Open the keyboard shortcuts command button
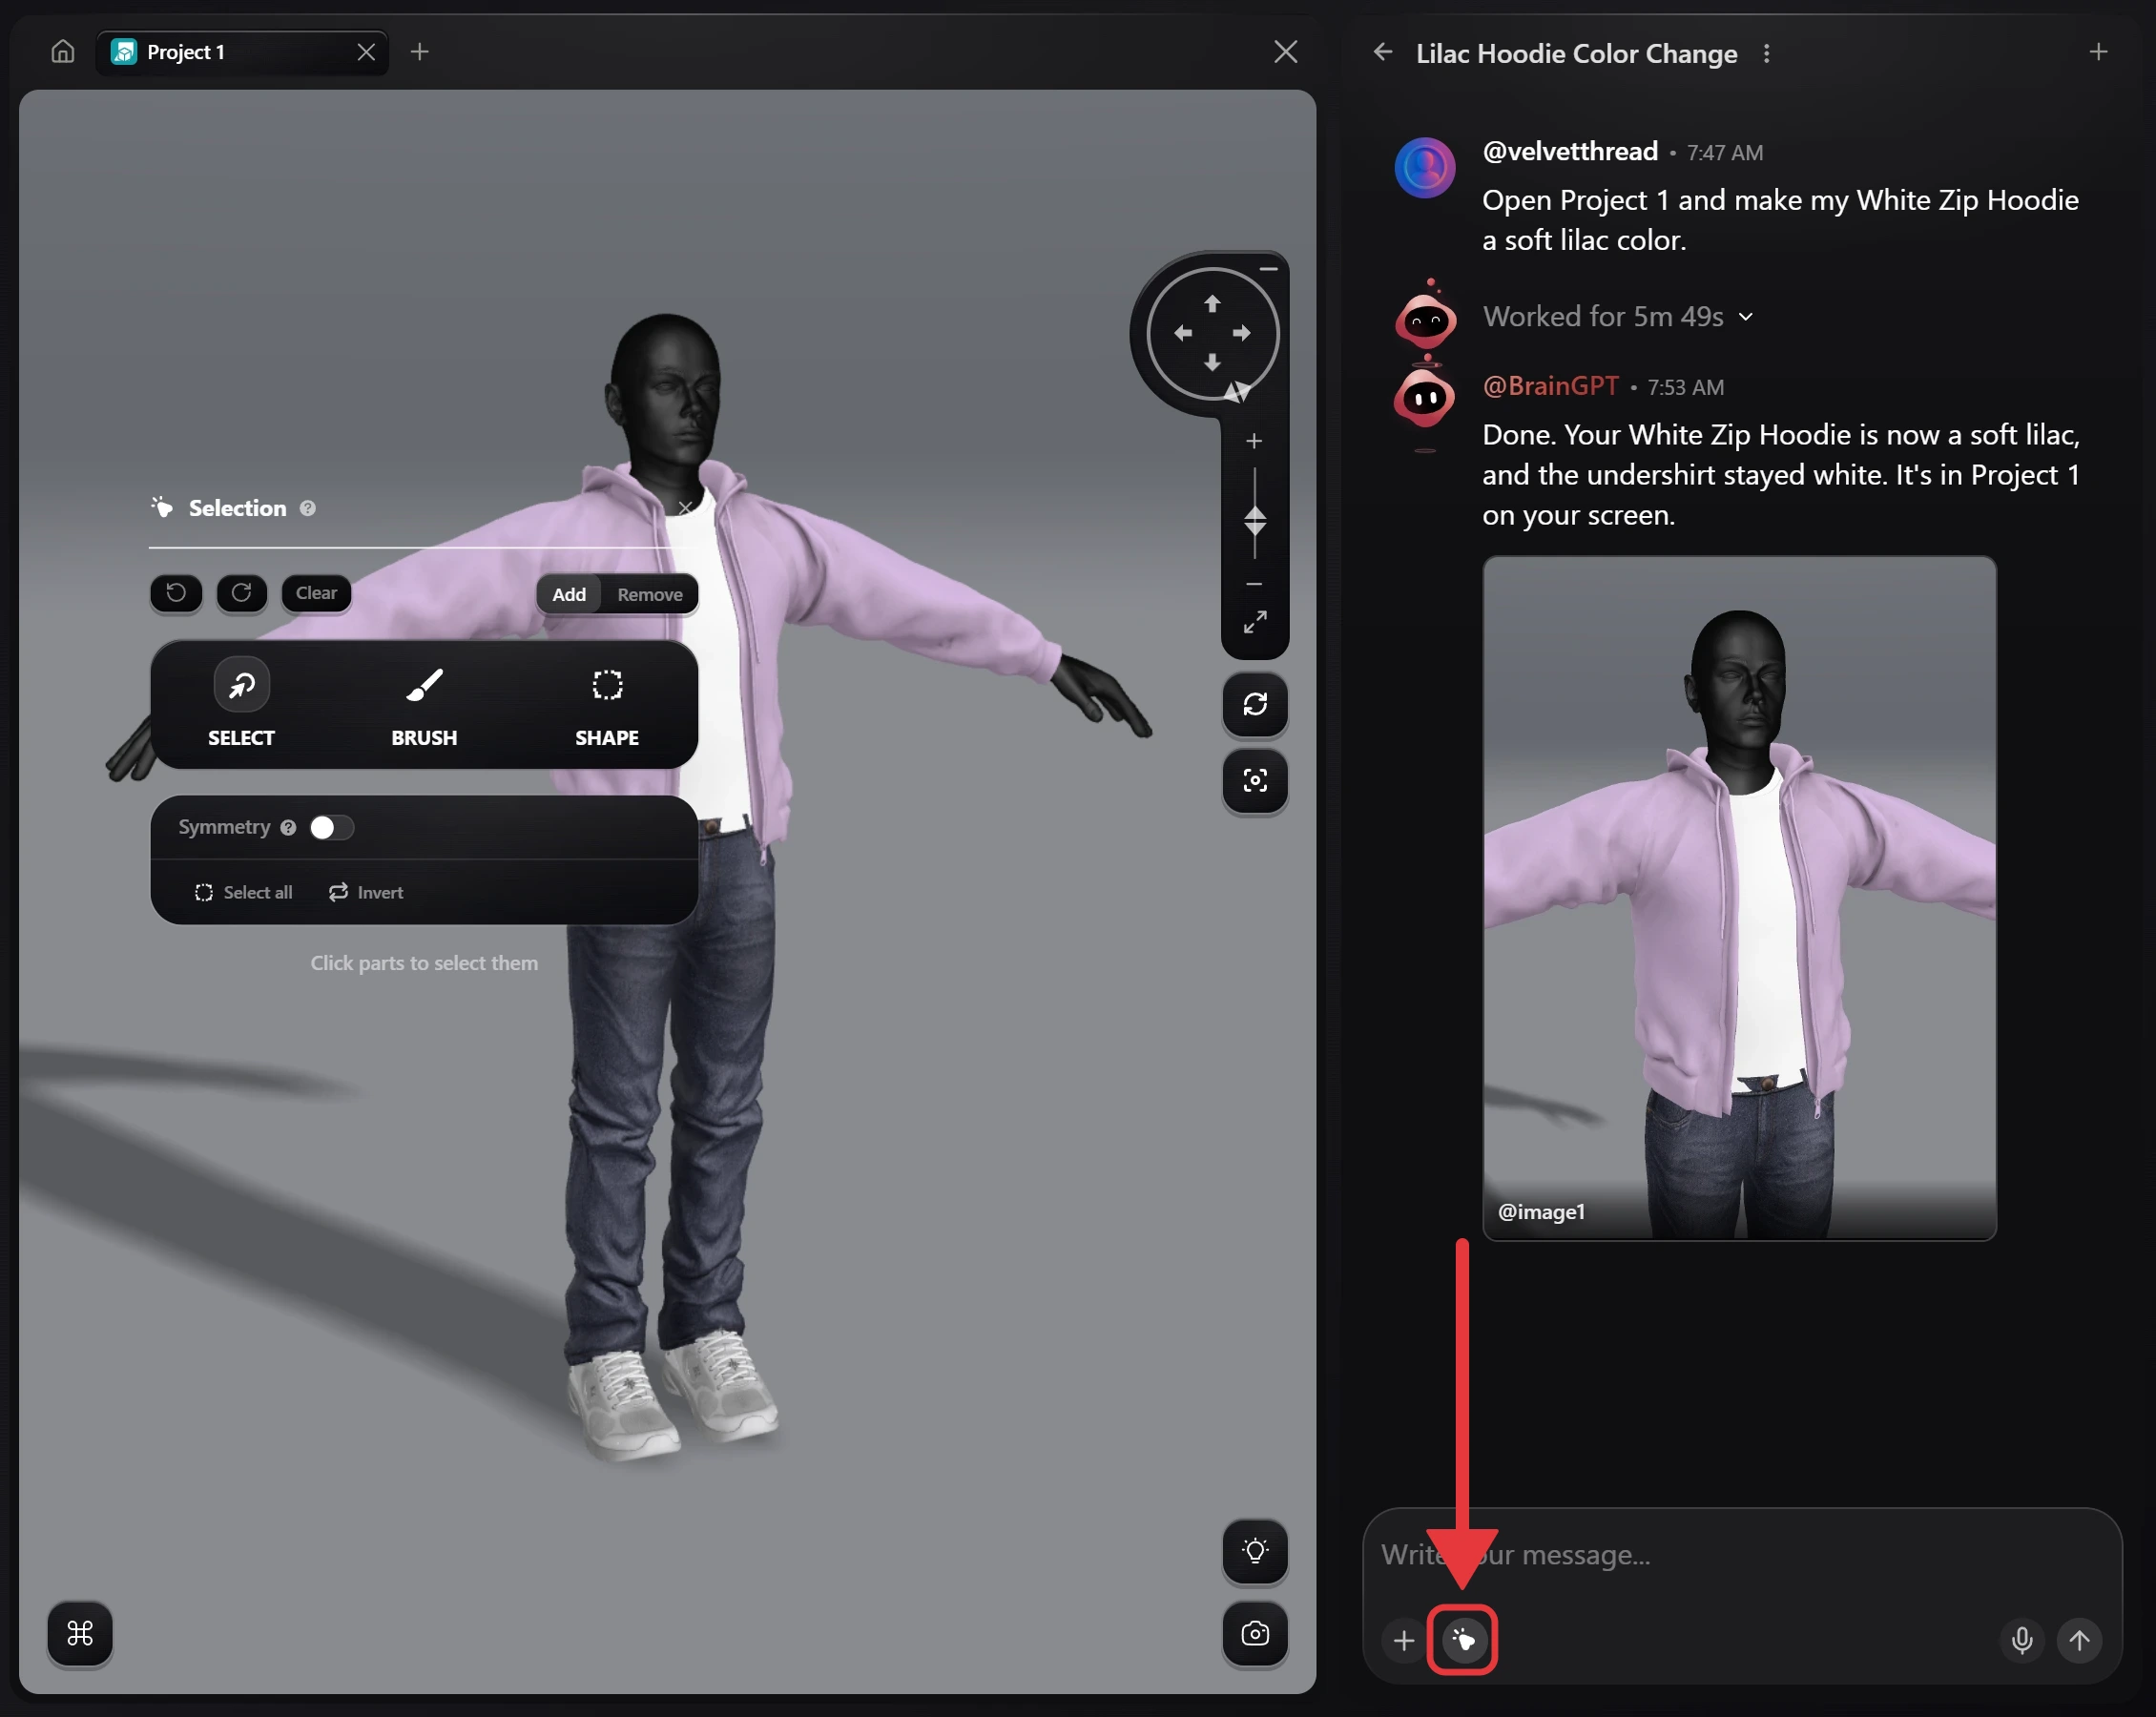Image resolution: width=2156 pixels, height=1717 pixels. pos(80,1634)
